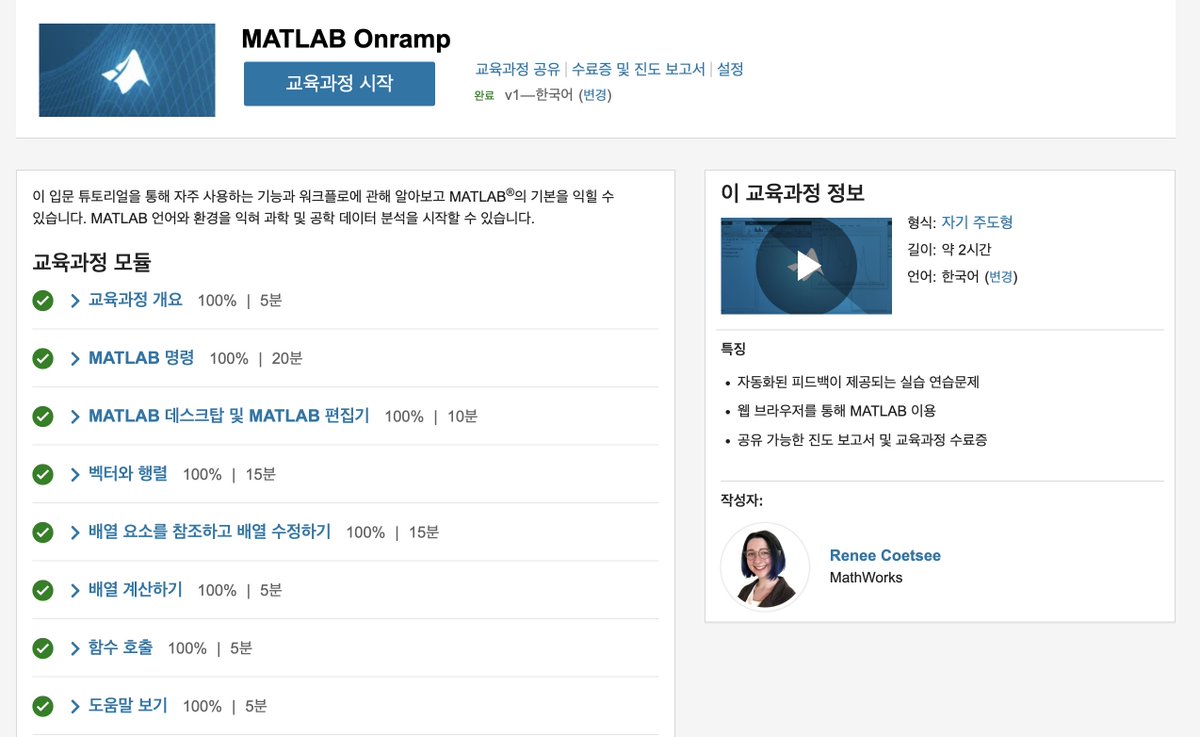The image size is (1200, 737).
Task: Click the checkmark beside 도움말 보기
Action: pos(43,705)
